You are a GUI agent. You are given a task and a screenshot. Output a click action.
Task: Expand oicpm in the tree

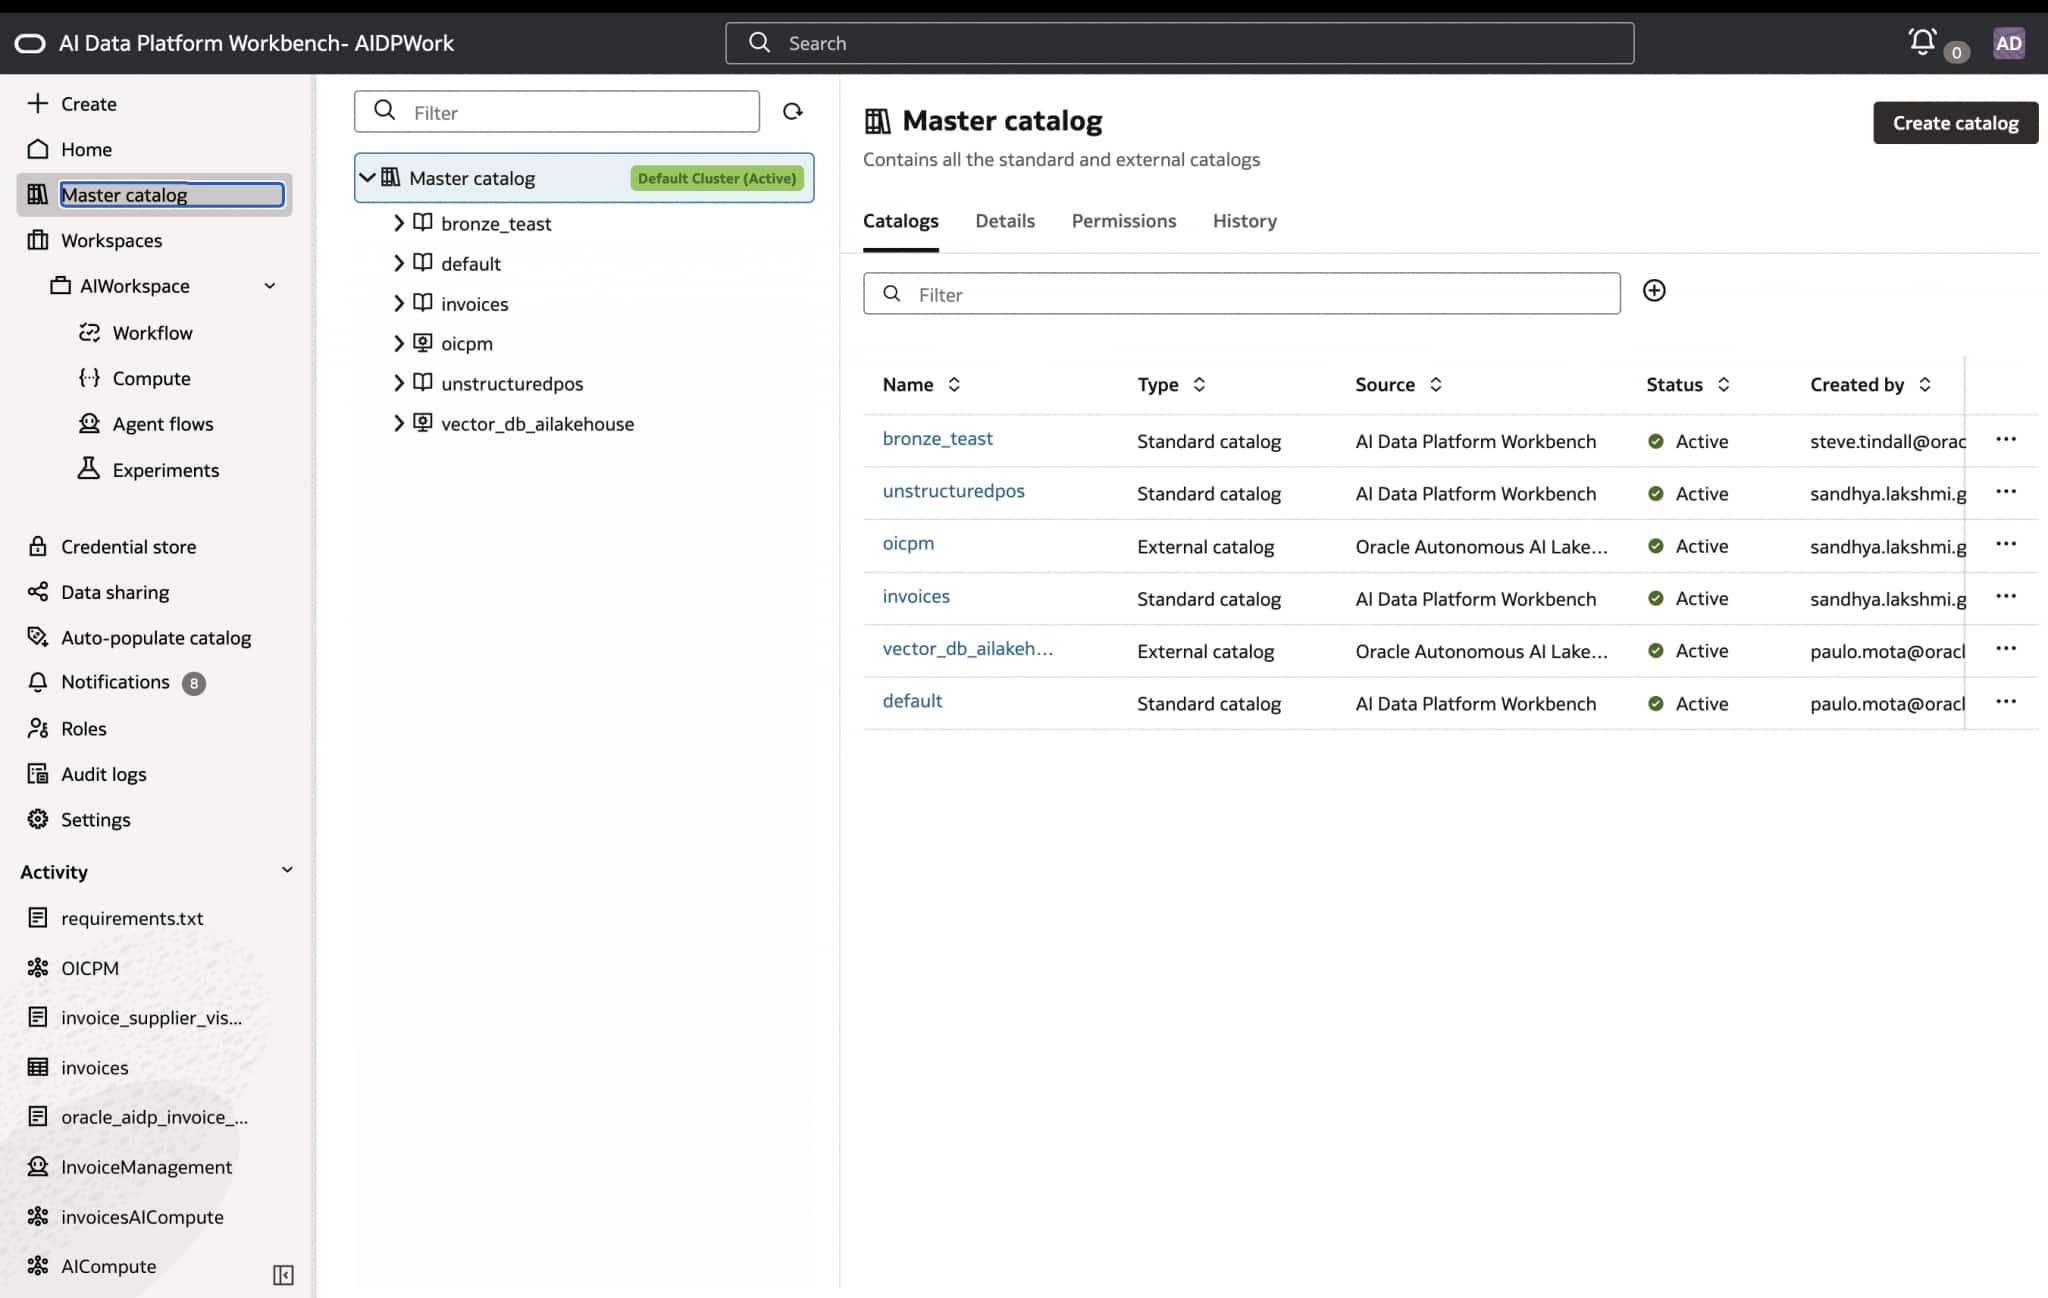pyautogui.click(x=398, y=343)
